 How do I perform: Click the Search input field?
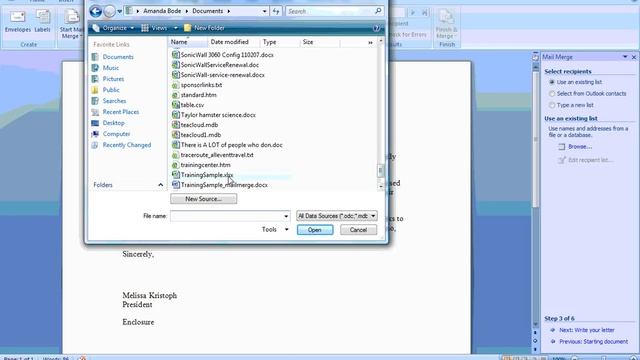click(x=330, y=11)
